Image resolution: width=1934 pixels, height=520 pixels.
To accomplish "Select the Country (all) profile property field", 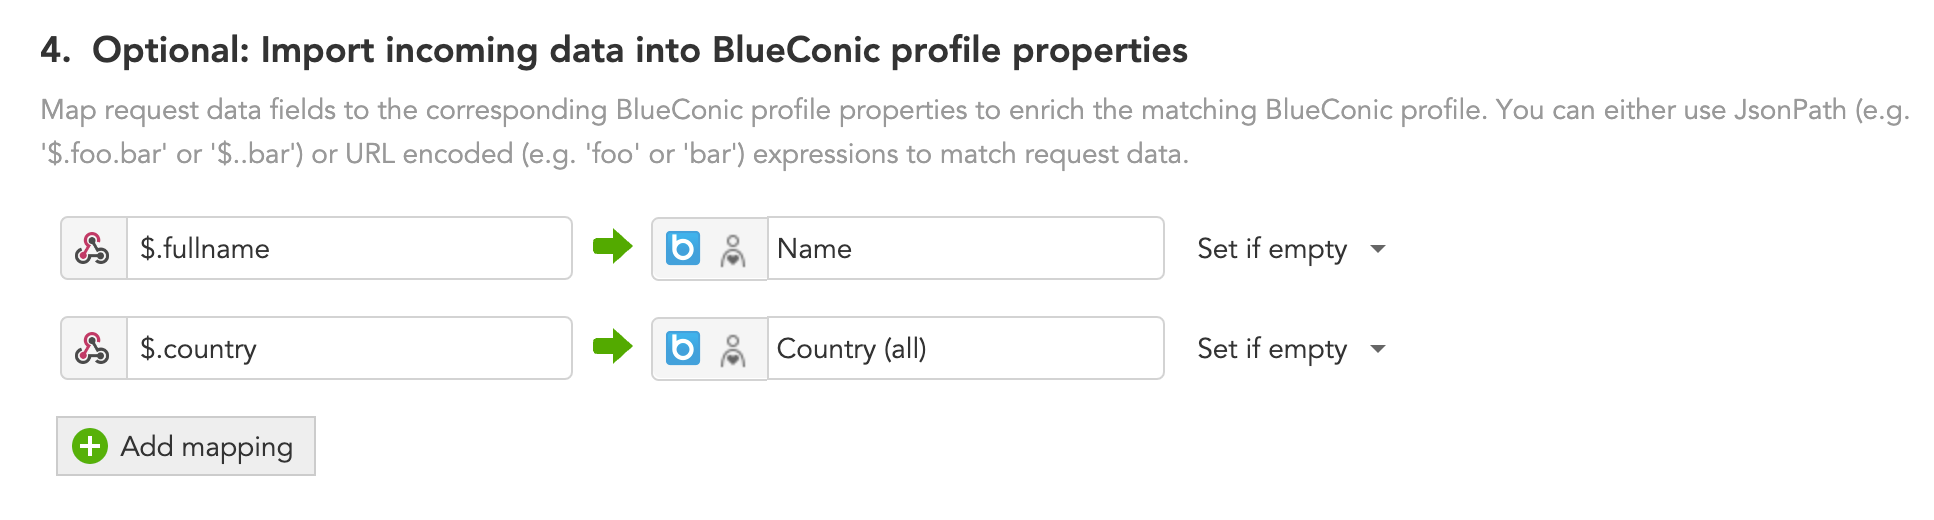I will (965, 348).
